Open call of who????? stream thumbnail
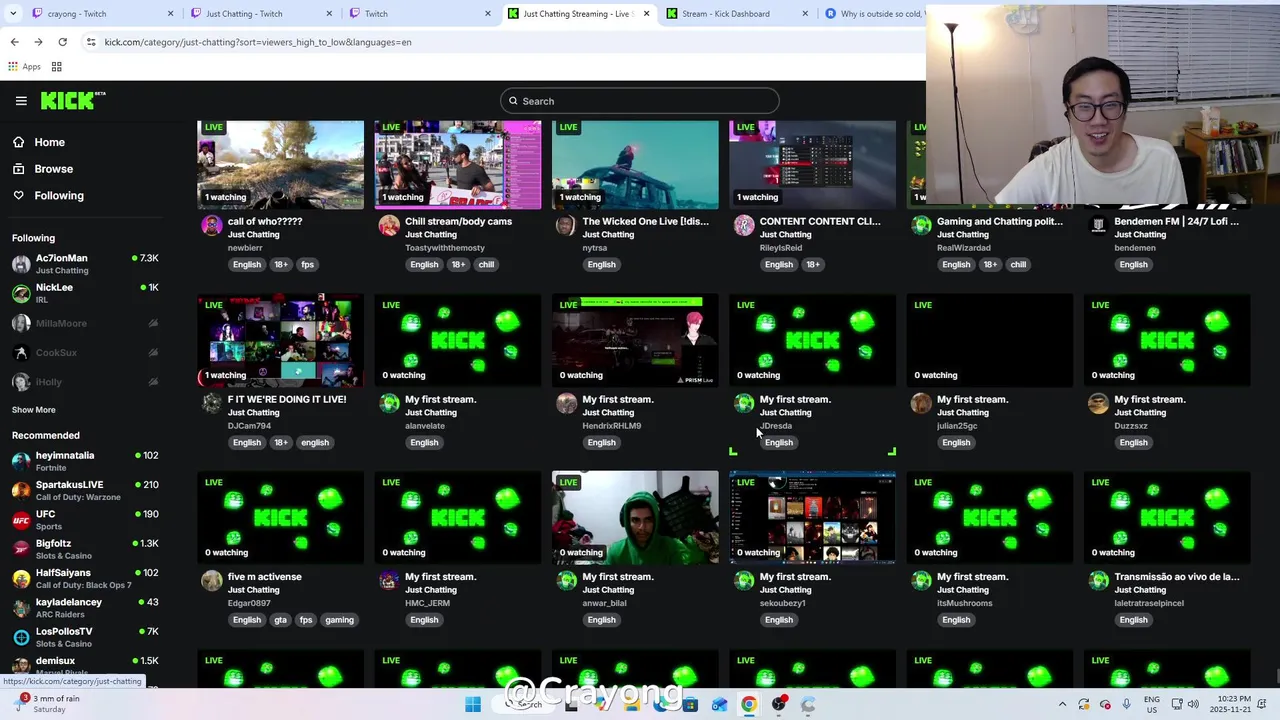Viewport: 1280px width, 720px height. [281, 165]
